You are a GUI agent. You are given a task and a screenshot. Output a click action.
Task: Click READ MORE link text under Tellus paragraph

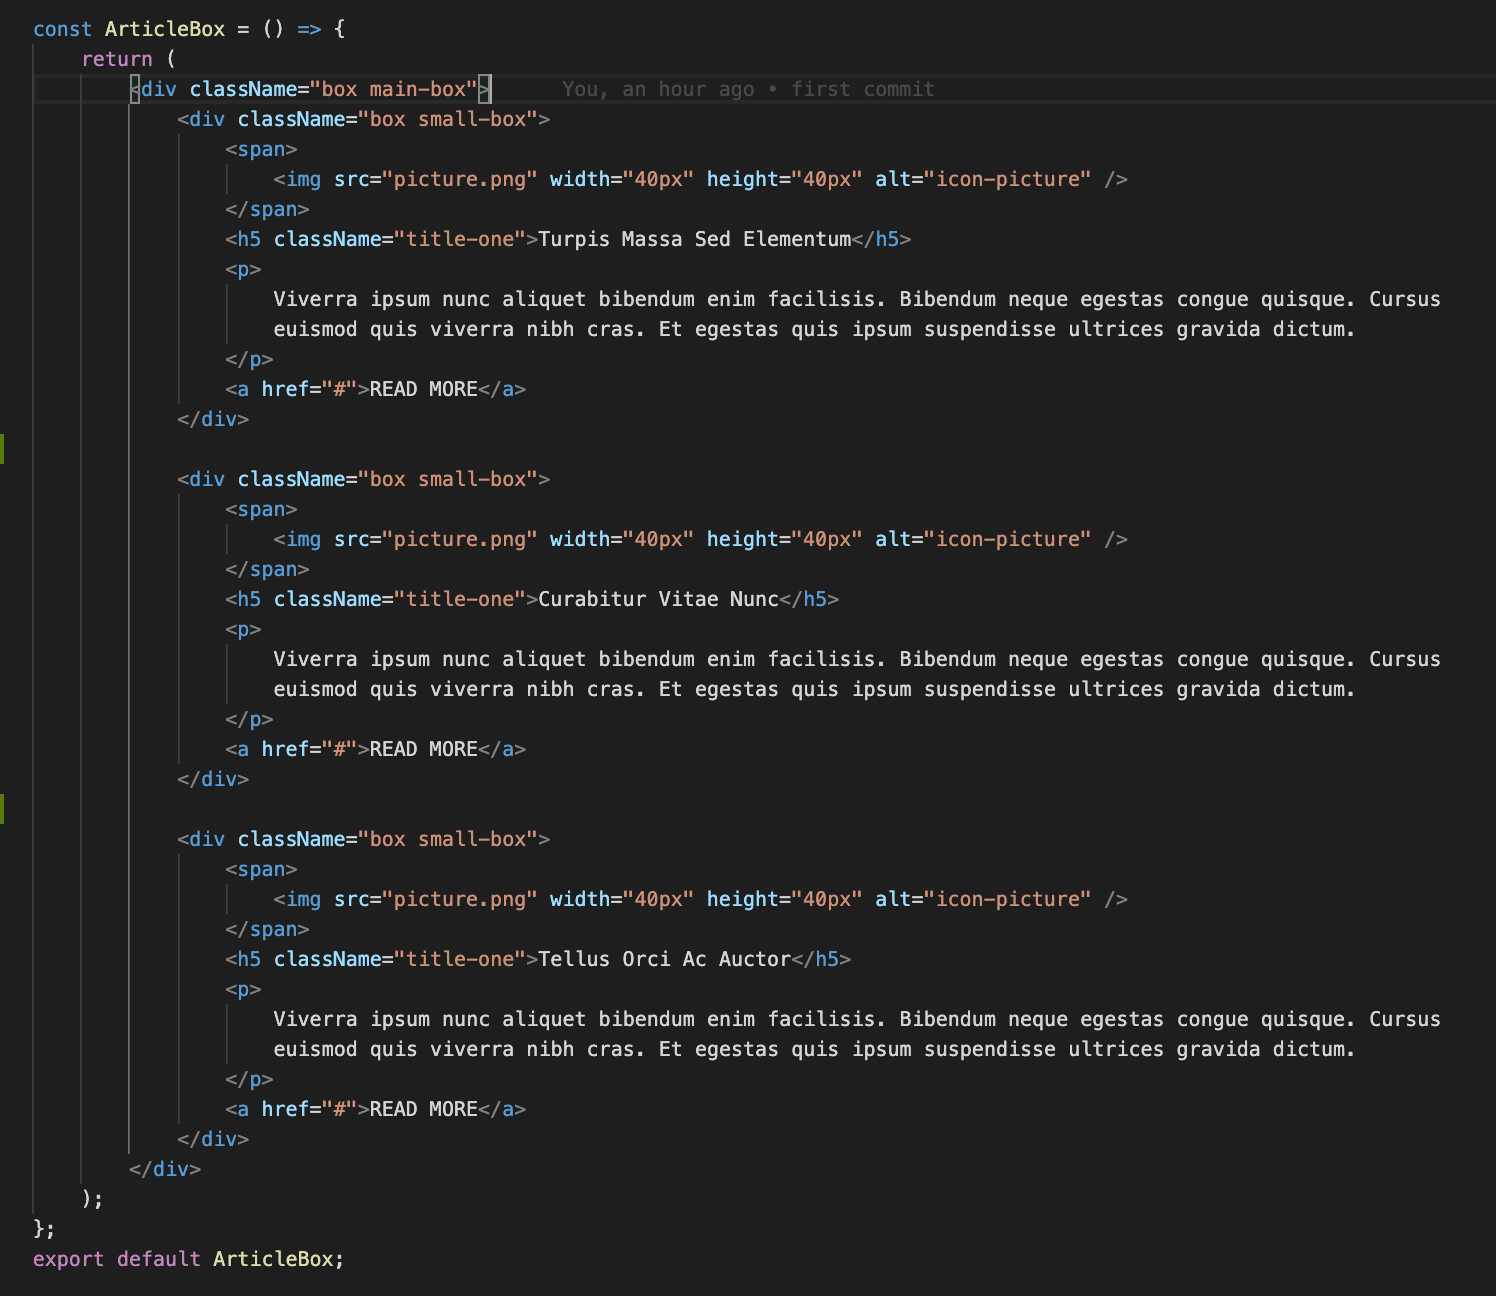coord(423,1109)
